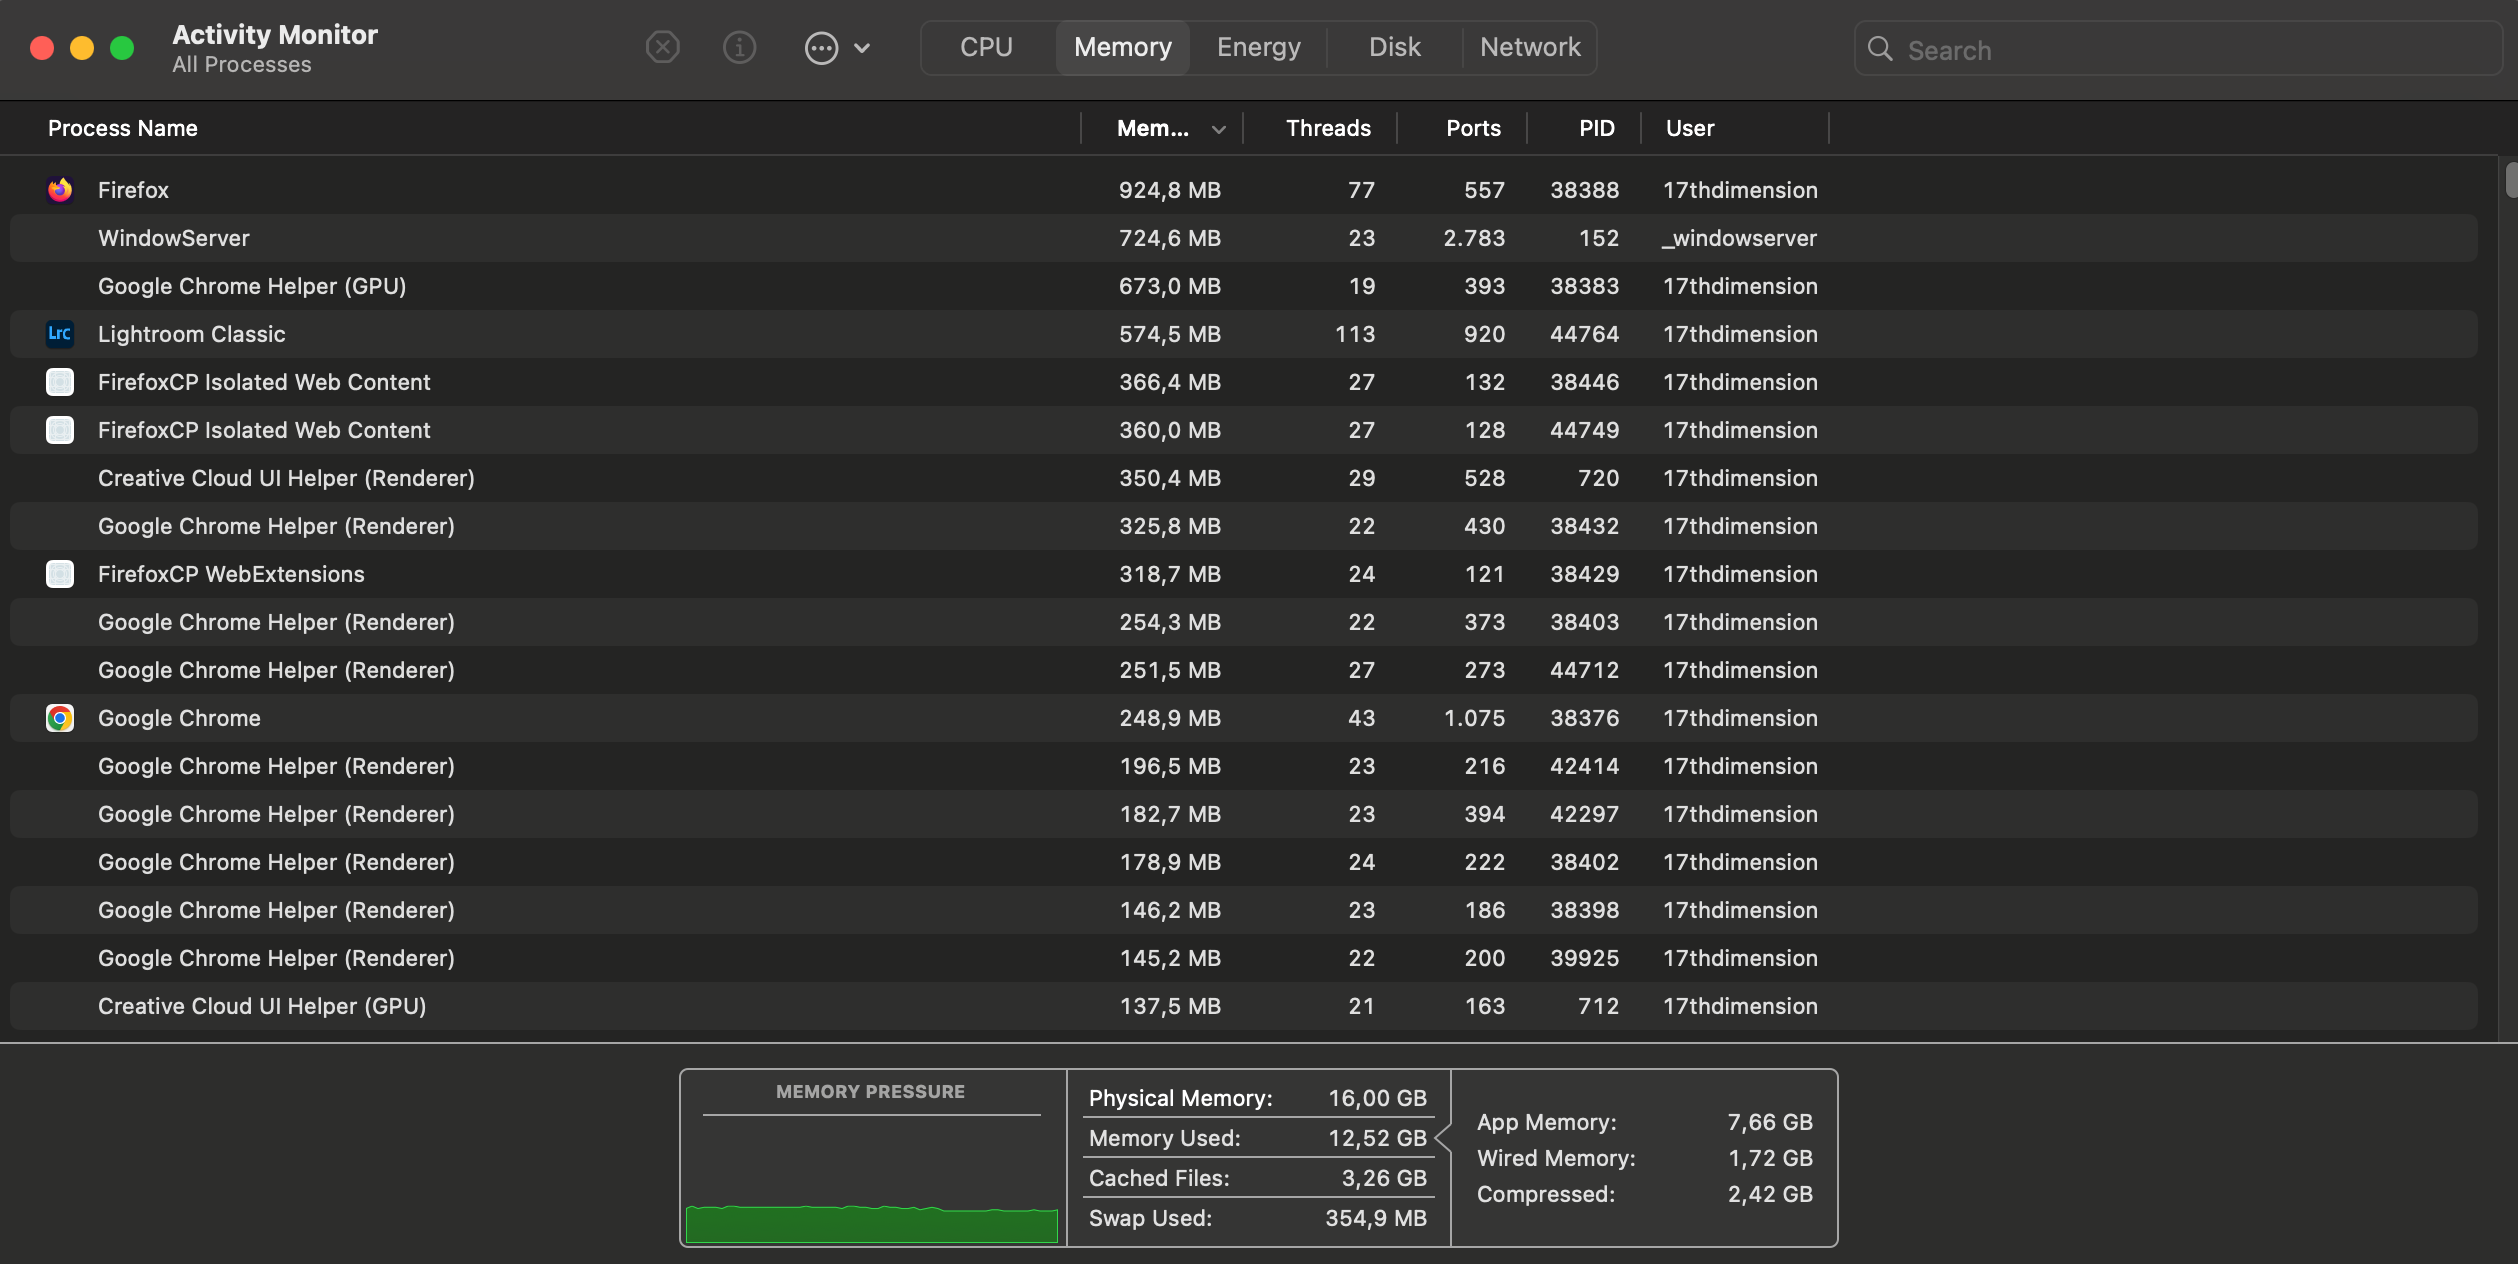Click the Google Chrome icon
The image size is (2518, 1264).
coord(58,717)
